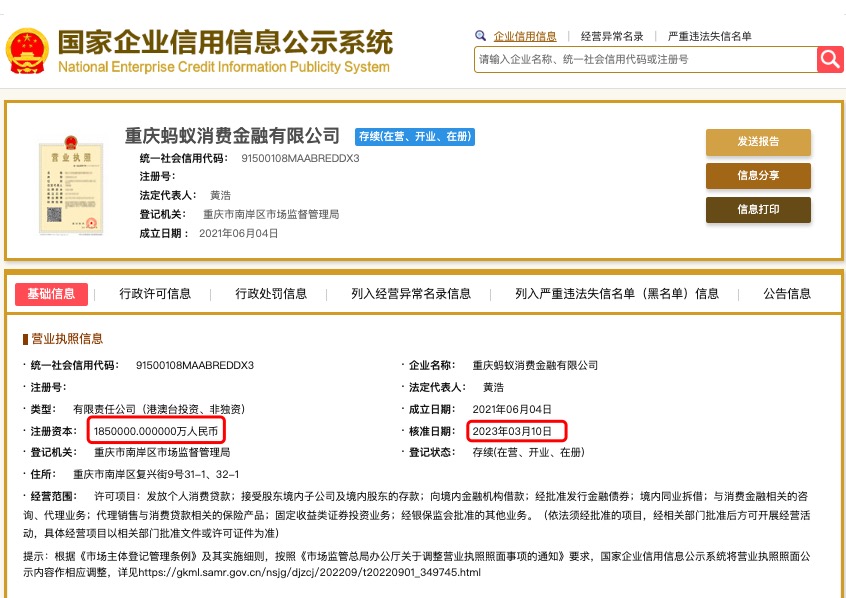Image resolution: width=846 pixels, height=598 pixels.
Task: Choose the 严重违法失信名单 search category
Action: coord(710,36)
